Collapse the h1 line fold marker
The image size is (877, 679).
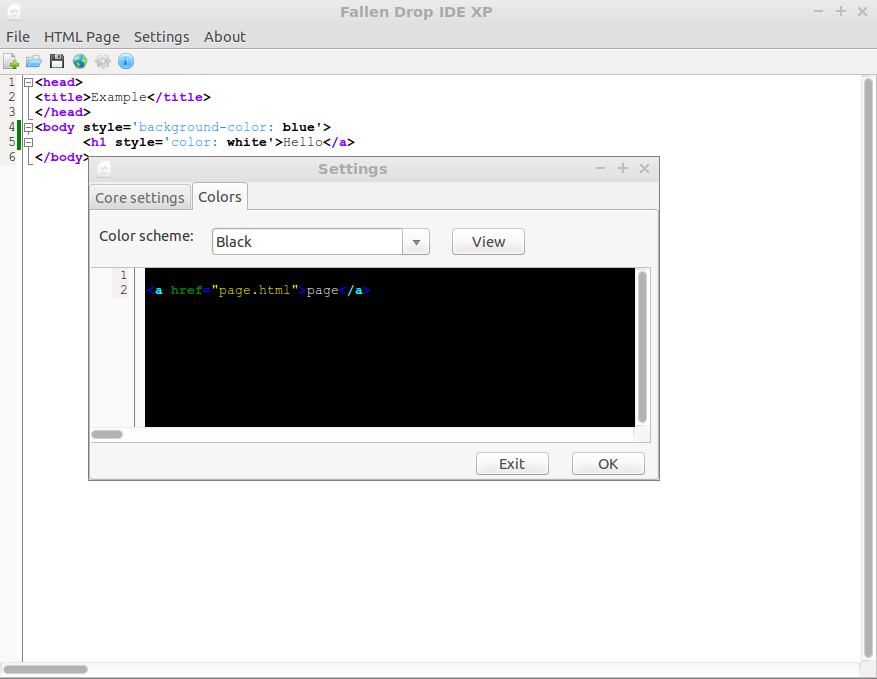click(27, 142)
